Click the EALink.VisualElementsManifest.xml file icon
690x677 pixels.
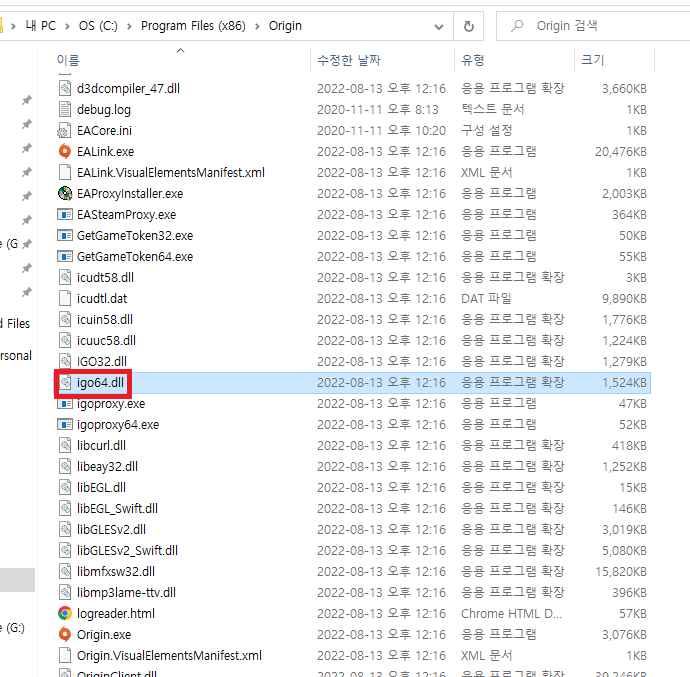tap(65, 173)
